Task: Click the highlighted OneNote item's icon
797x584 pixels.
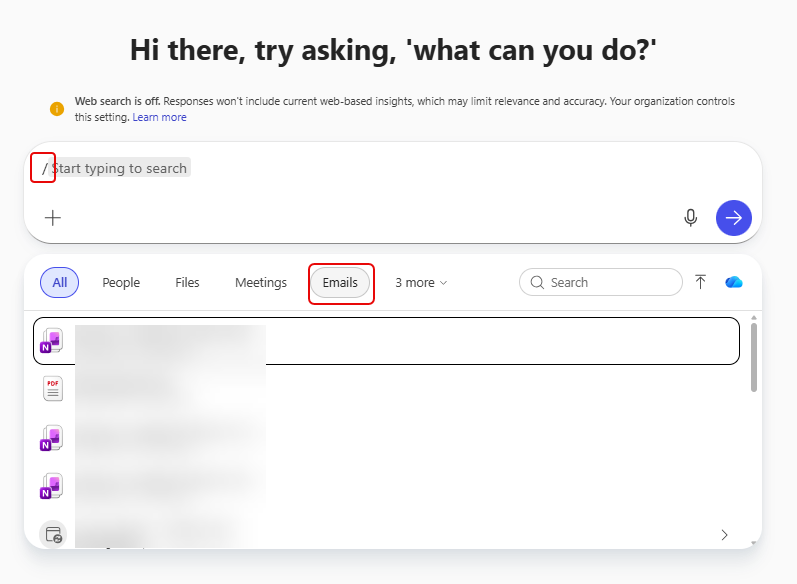Action: coord(52,341)
